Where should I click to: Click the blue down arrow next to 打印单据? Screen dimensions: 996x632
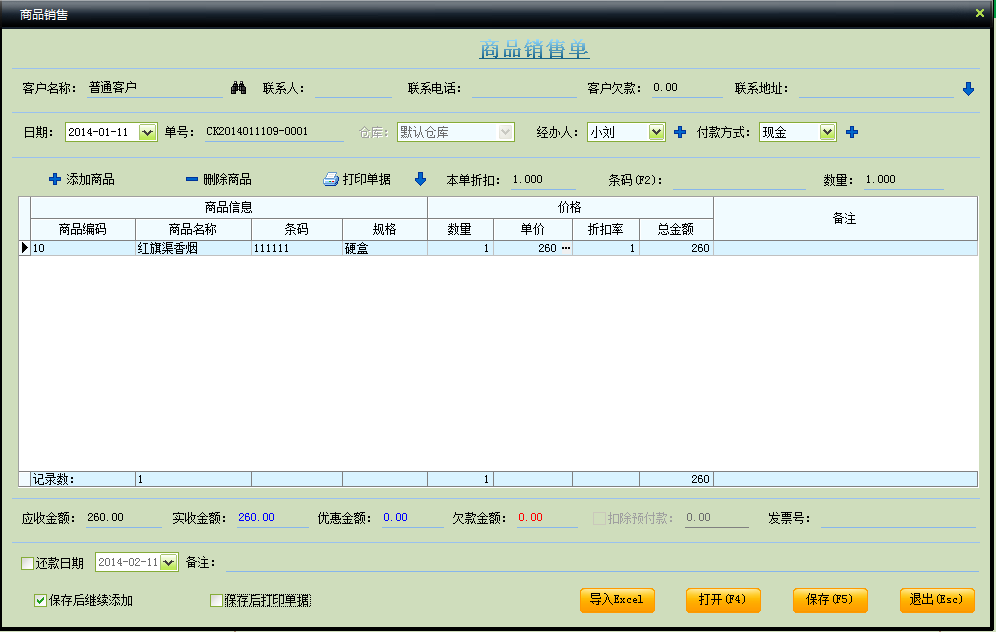(420, 180)
